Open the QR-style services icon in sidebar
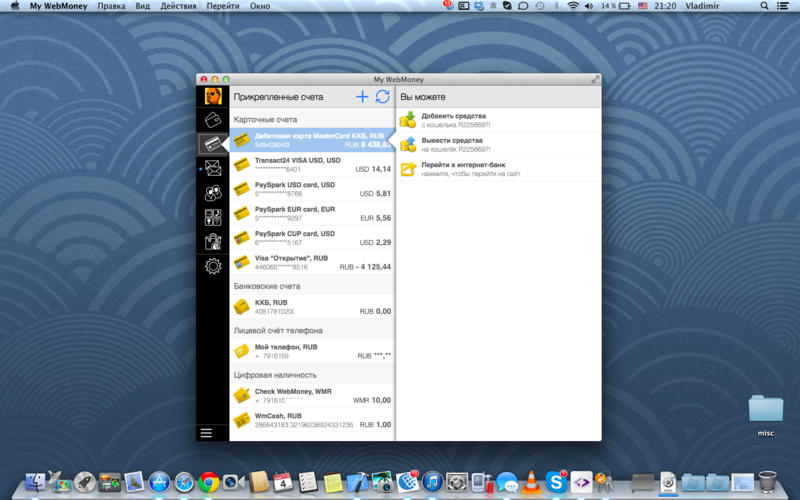The height and width of the screenshot is (500, 800). pos(213,217)
